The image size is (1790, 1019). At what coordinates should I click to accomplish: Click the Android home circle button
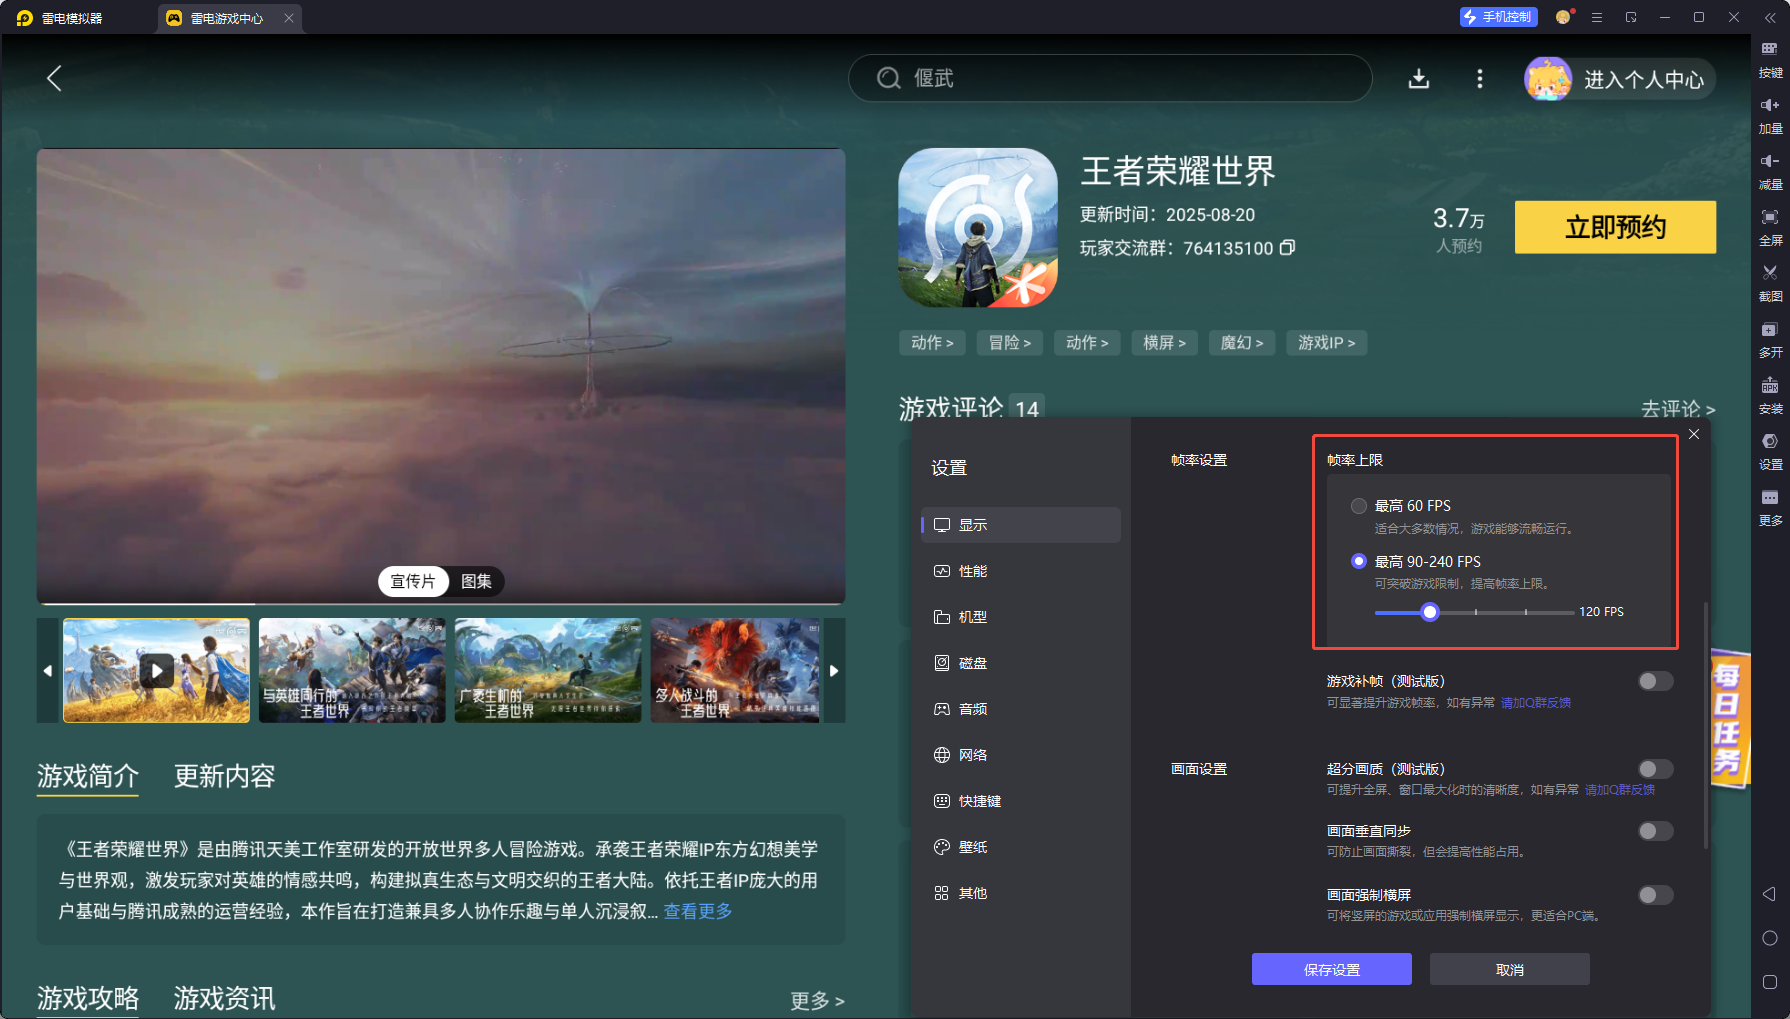1769,938
